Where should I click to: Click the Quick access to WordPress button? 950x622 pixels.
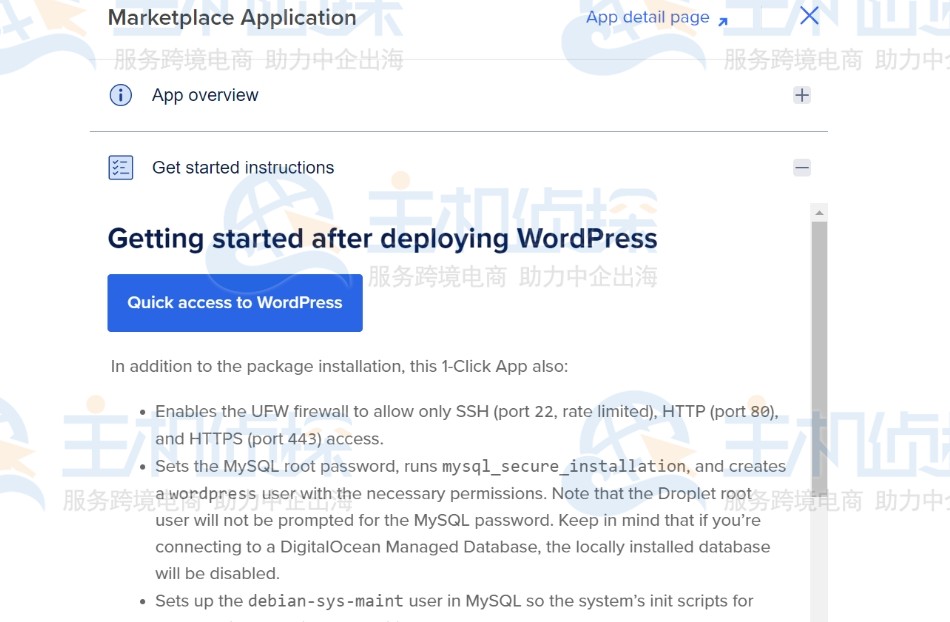[x=235, y=303]
